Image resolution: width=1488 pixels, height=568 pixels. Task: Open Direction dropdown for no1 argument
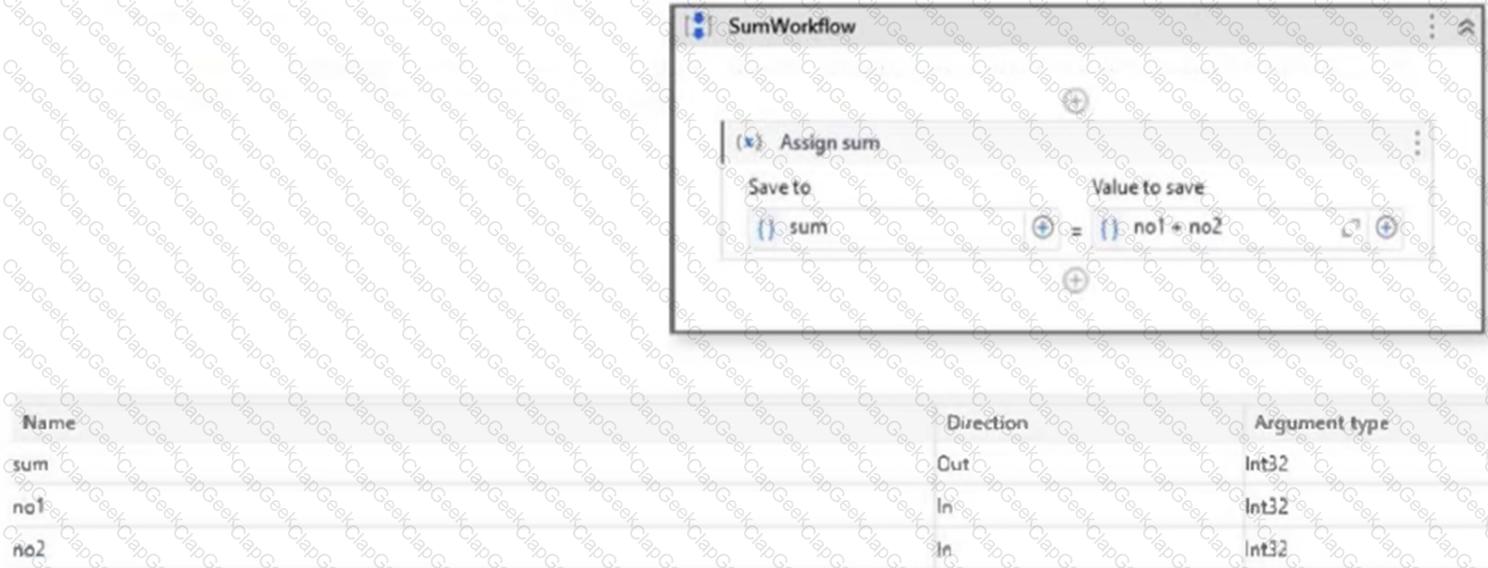[x=1085, y=507]
